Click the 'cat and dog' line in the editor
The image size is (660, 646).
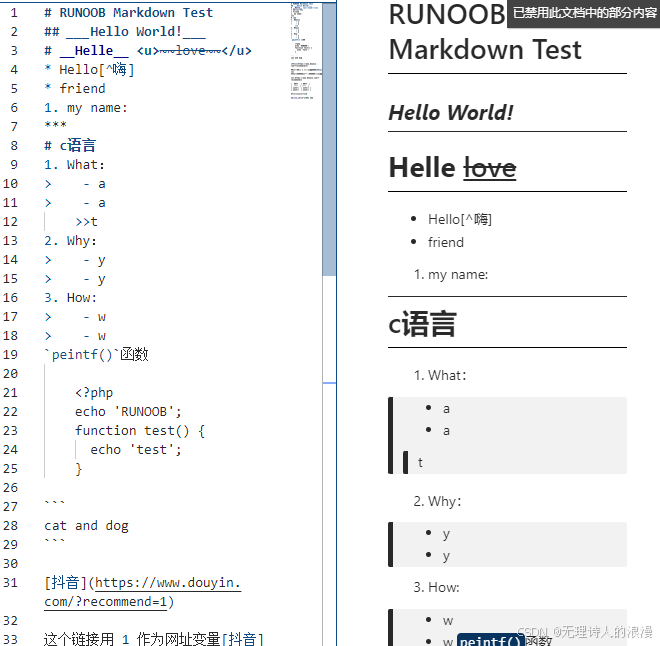pyautogui.click(x=86, y=526)
